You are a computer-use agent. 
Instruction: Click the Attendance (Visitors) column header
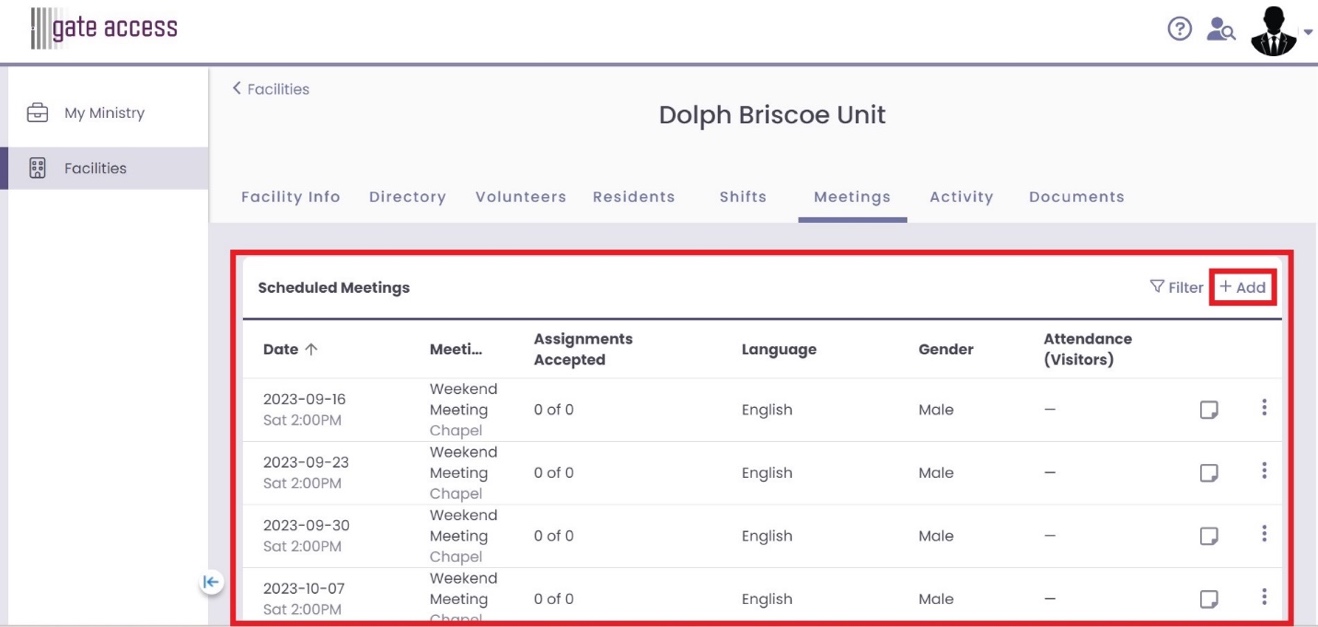(x=1088, y=349)
